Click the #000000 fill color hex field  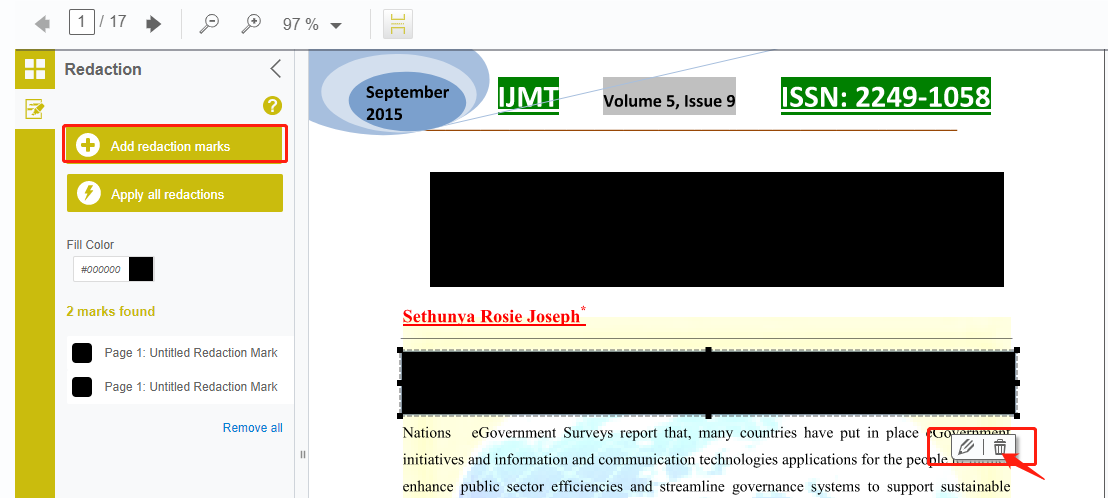[100, 269]
